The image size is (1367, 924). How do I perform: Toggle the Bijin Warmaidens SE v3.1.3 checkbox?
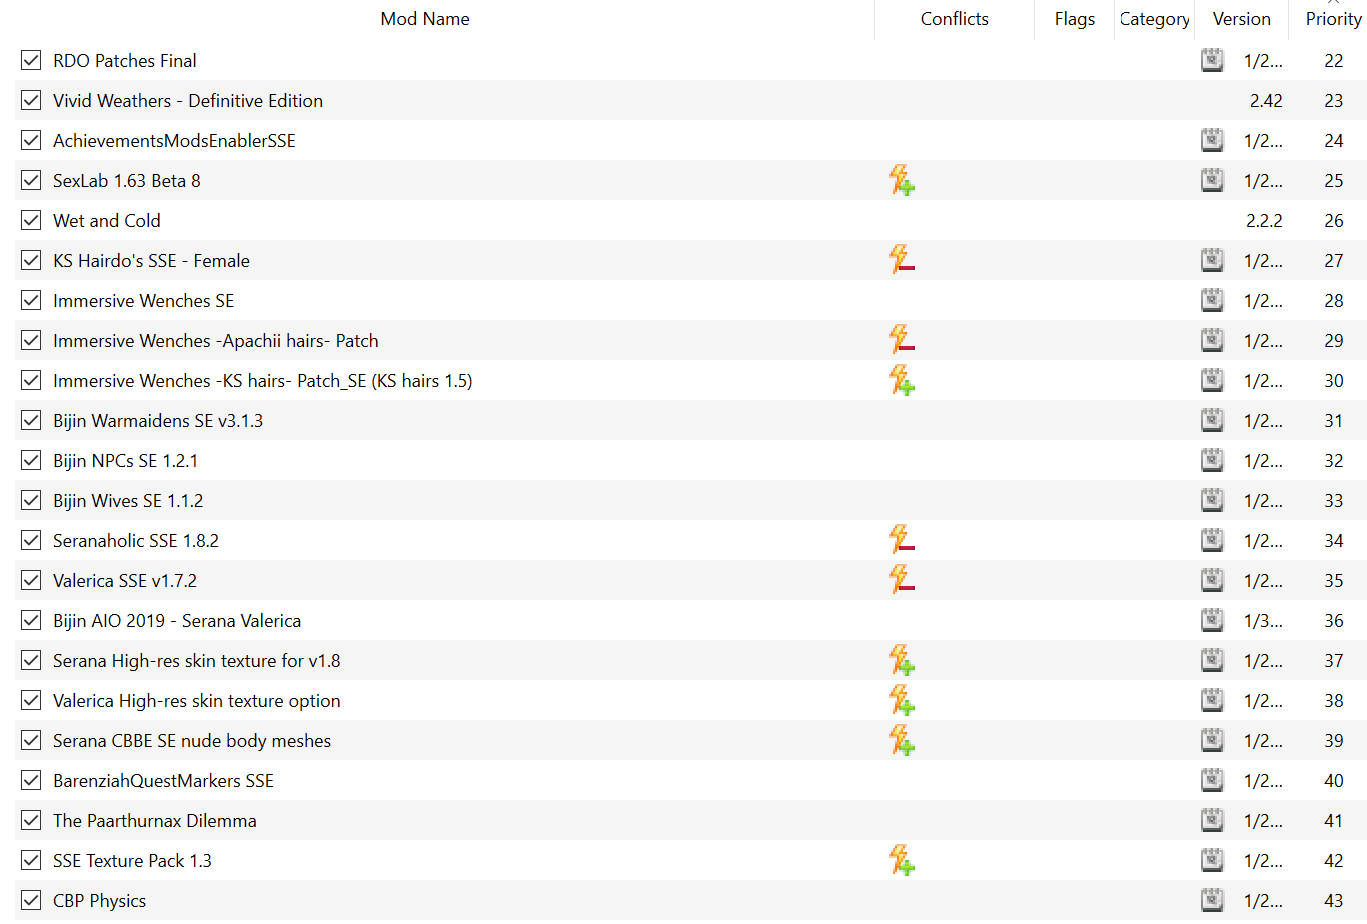(31, 420)
